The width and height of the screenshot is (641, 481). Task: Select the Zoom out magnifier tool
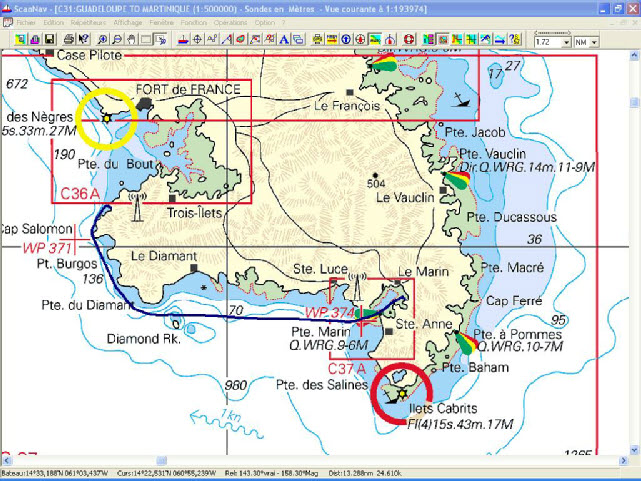[118, 41]
